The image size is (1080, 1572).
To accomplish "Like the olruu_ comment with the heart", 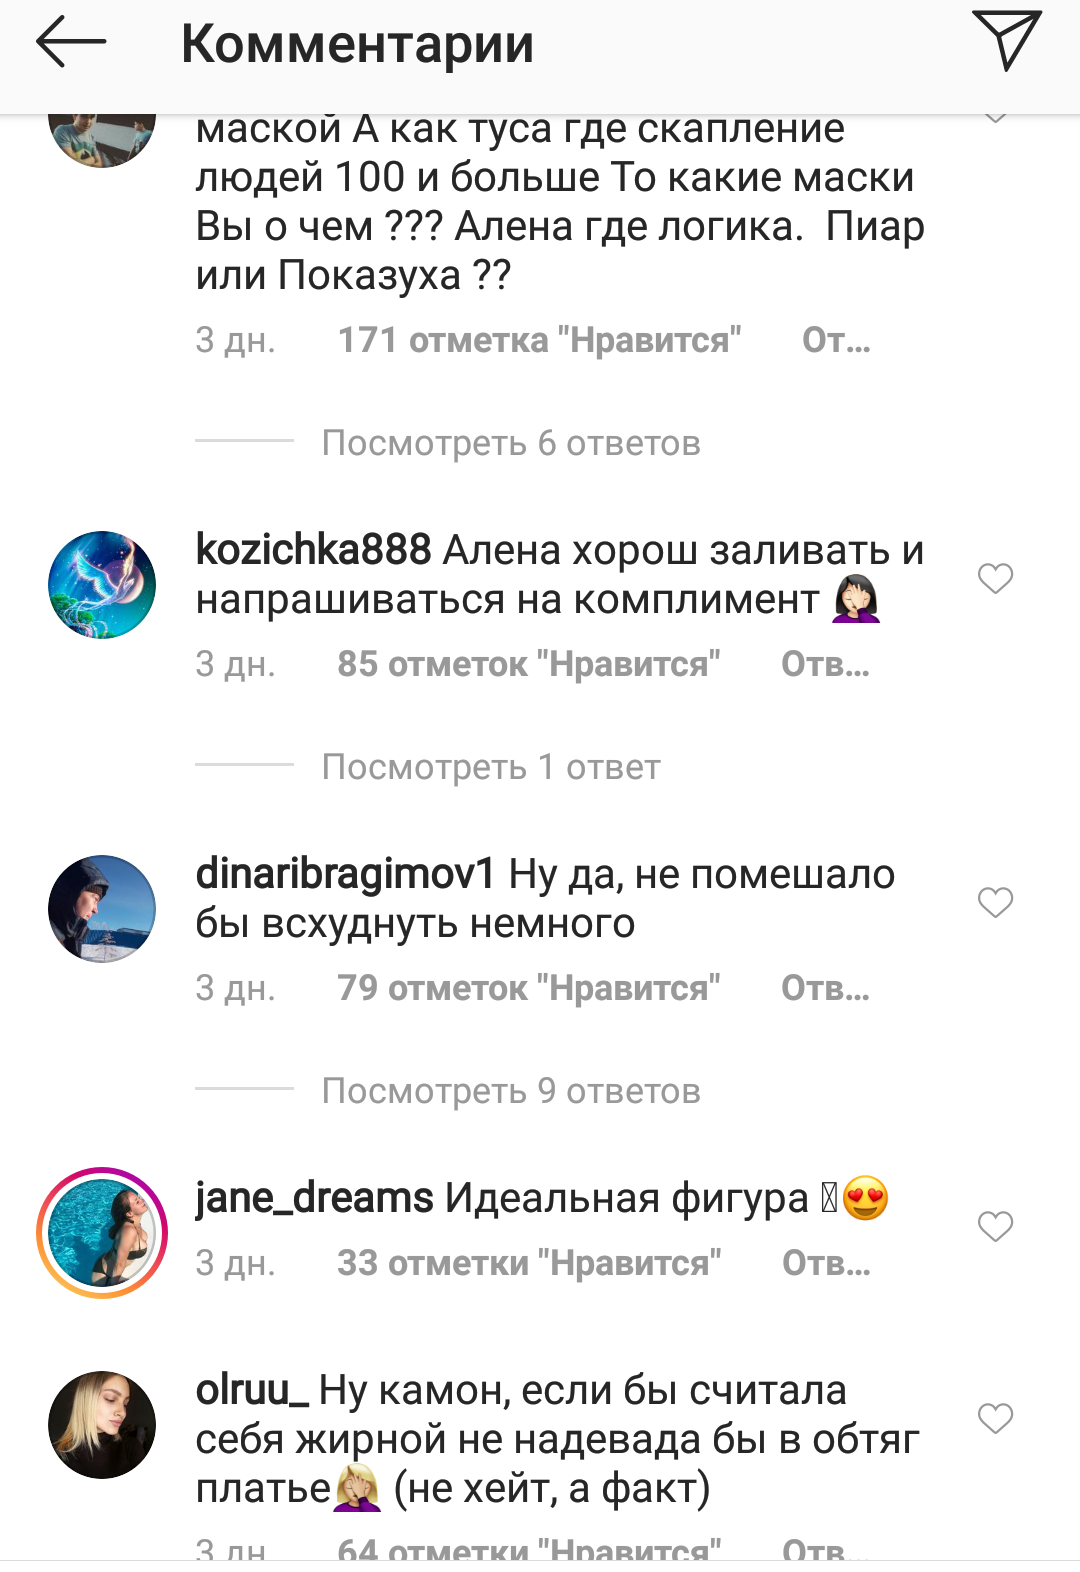I will (x=995, y=1418).
